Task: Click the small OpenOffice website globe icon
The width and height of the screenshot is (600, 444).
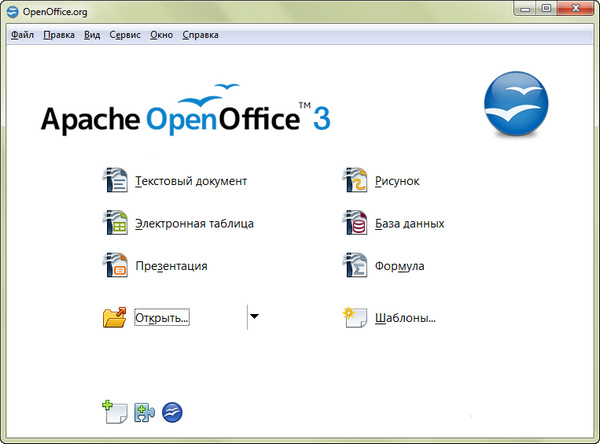Action: (172, 413)
